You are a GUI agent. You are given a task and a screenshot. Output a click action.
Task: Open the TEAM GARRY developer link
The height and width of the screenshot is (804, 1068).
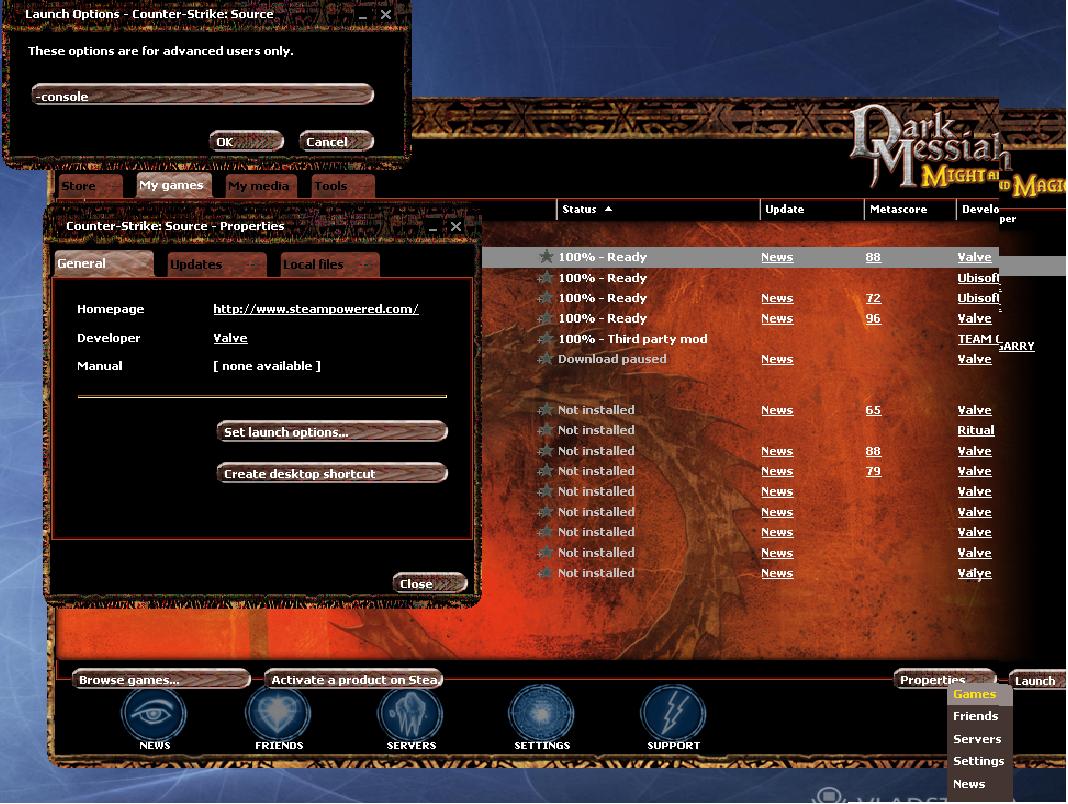click(x=996, y=341)
